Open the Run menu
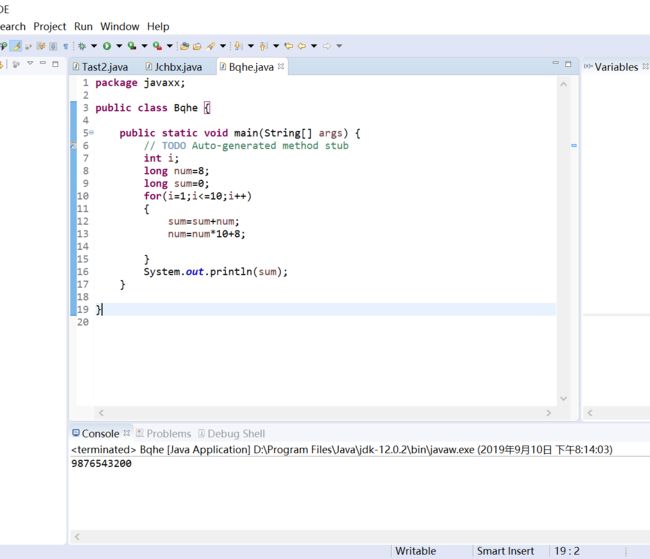 point(83,27)
